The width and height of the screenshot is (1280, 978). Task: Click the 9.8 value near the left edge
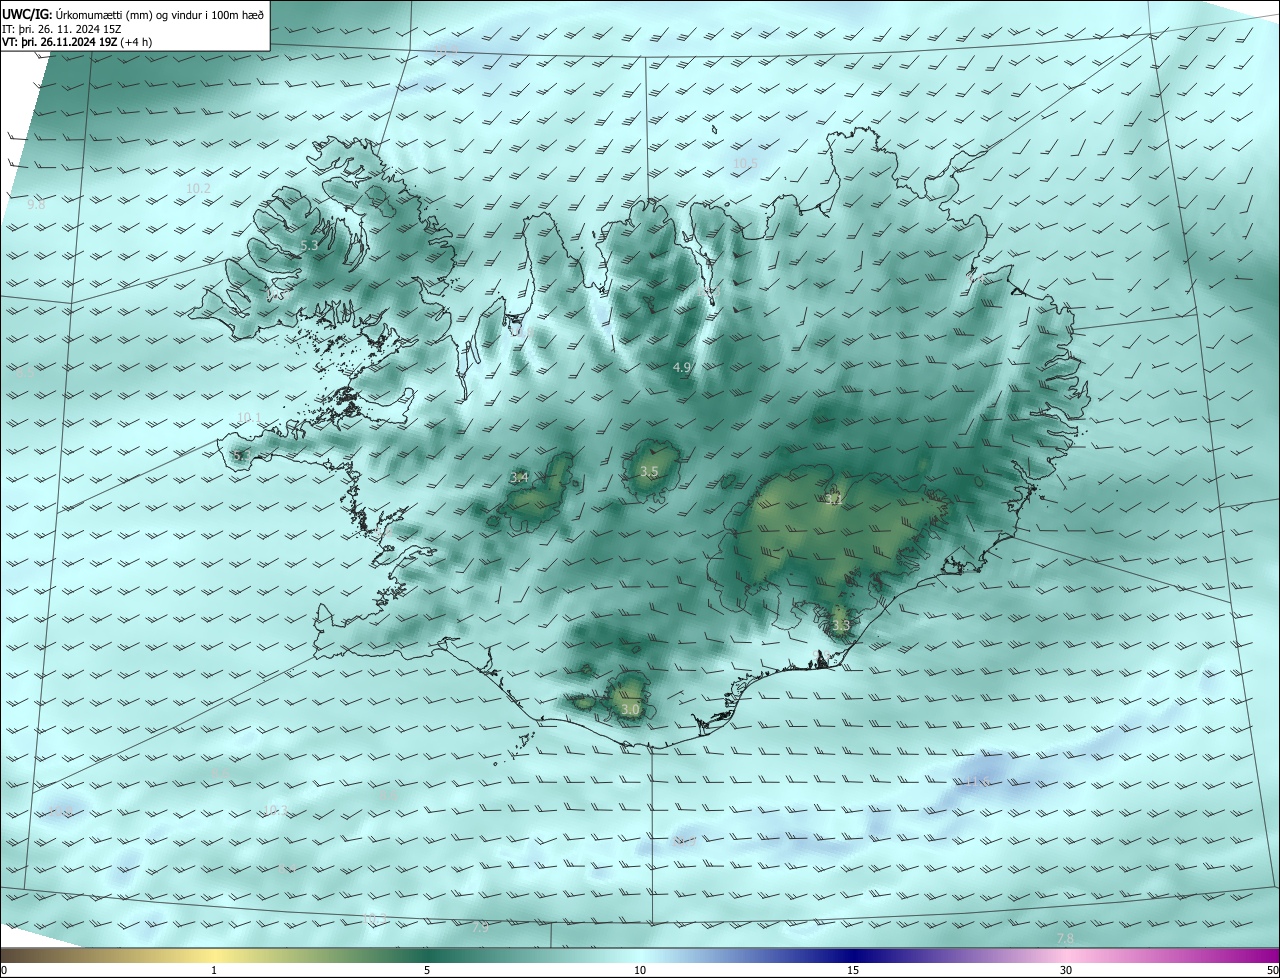(36, 204)
